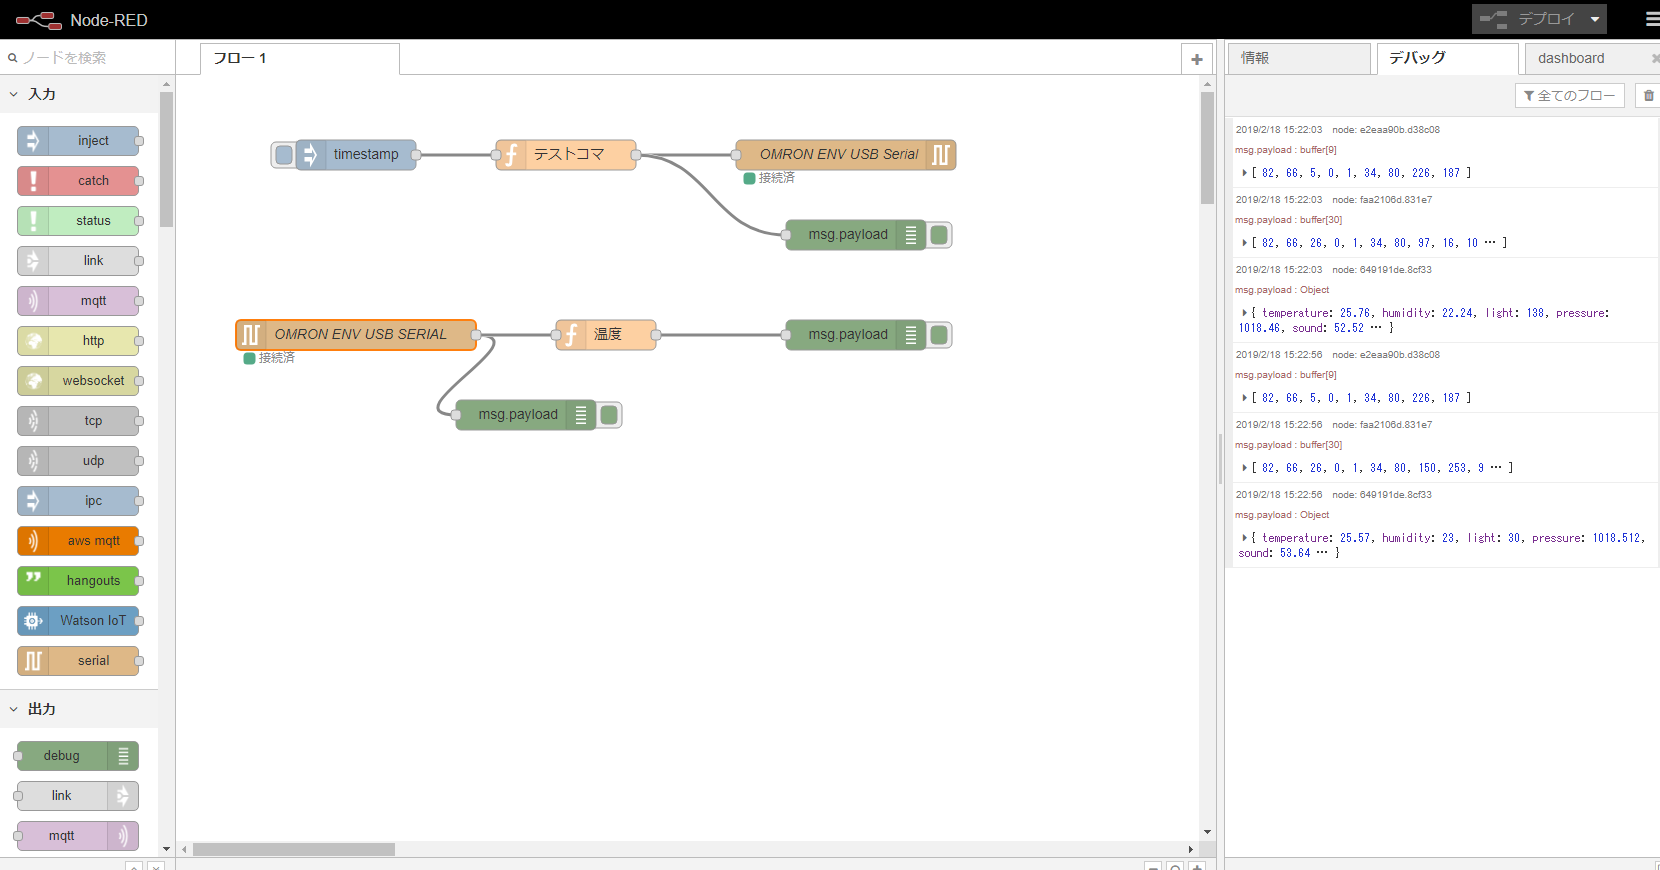Collapse the 出力 palette category
The height and width of the screenshot is (870, 1660).
(x=14, y=709)
